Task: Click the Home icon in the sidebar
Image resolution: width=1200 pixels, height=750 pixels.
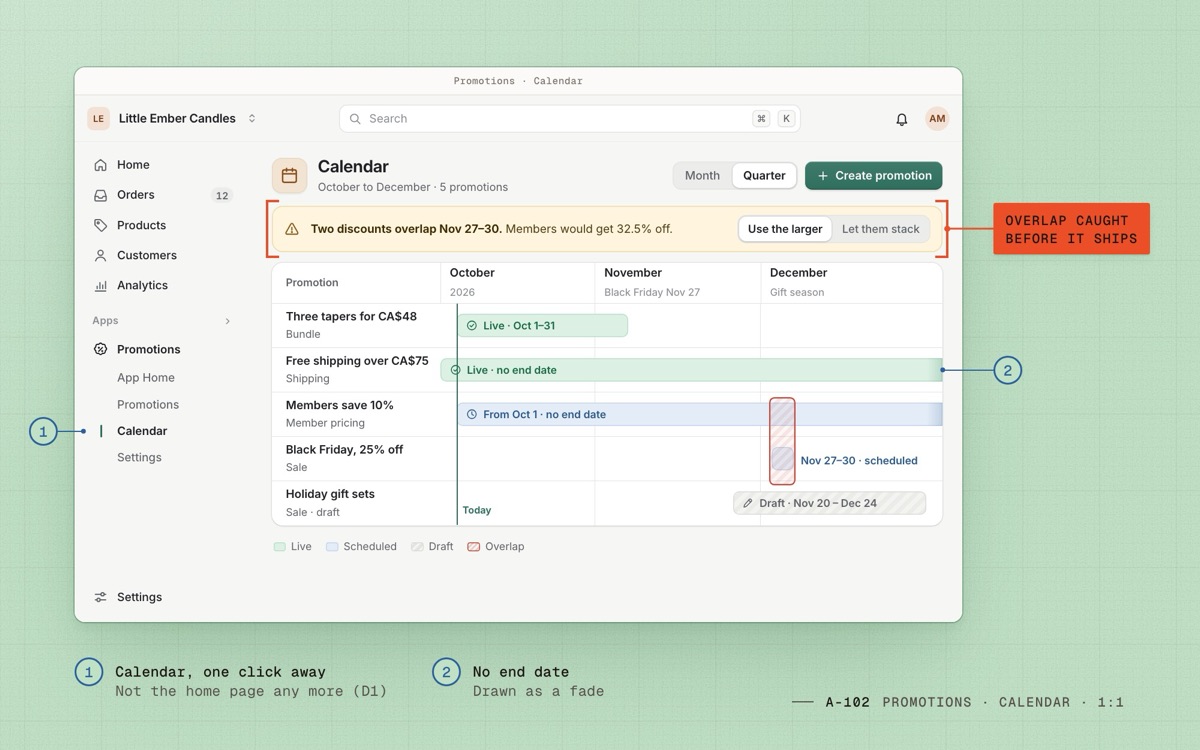Action: (x=100, y=165)
